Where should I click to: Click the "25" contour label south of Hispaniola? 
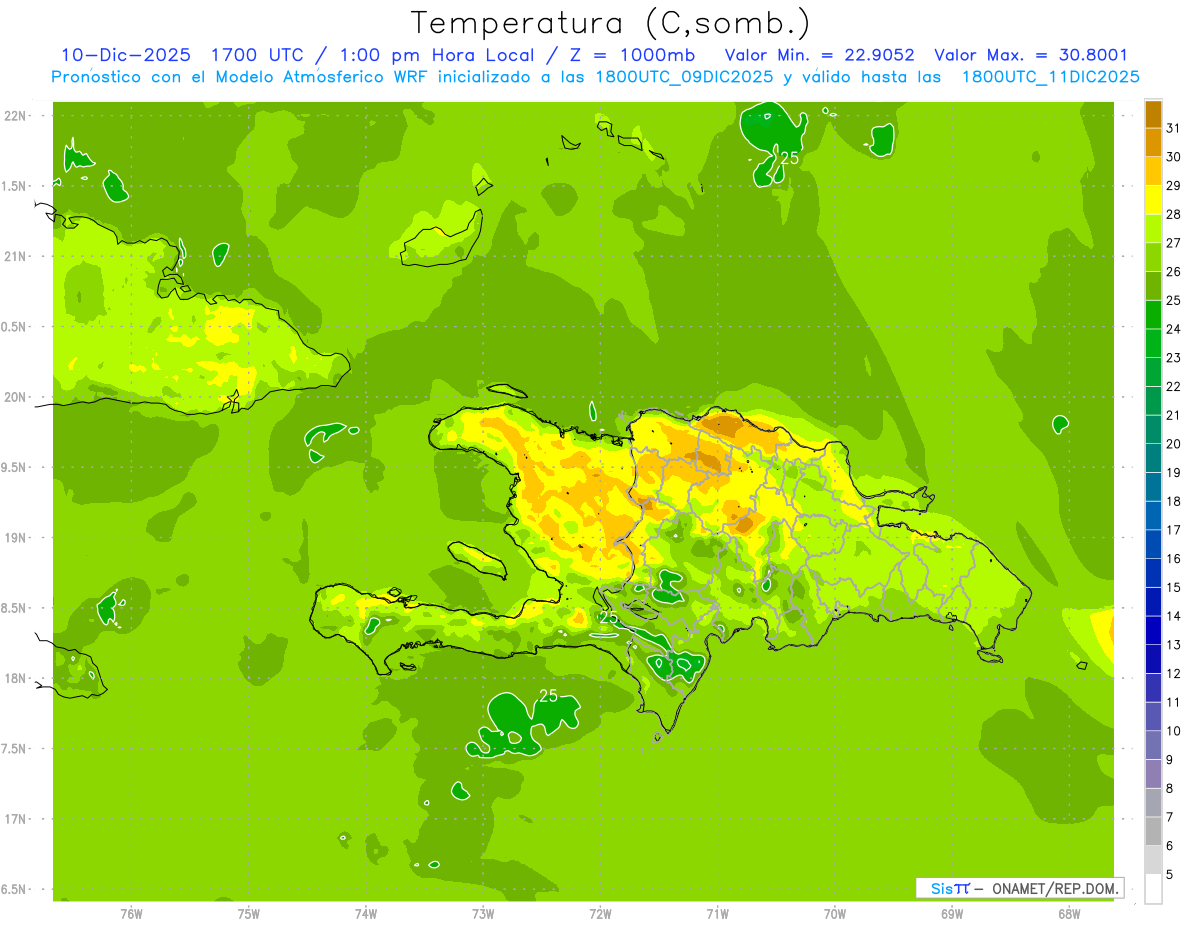(x=548, y=696)
